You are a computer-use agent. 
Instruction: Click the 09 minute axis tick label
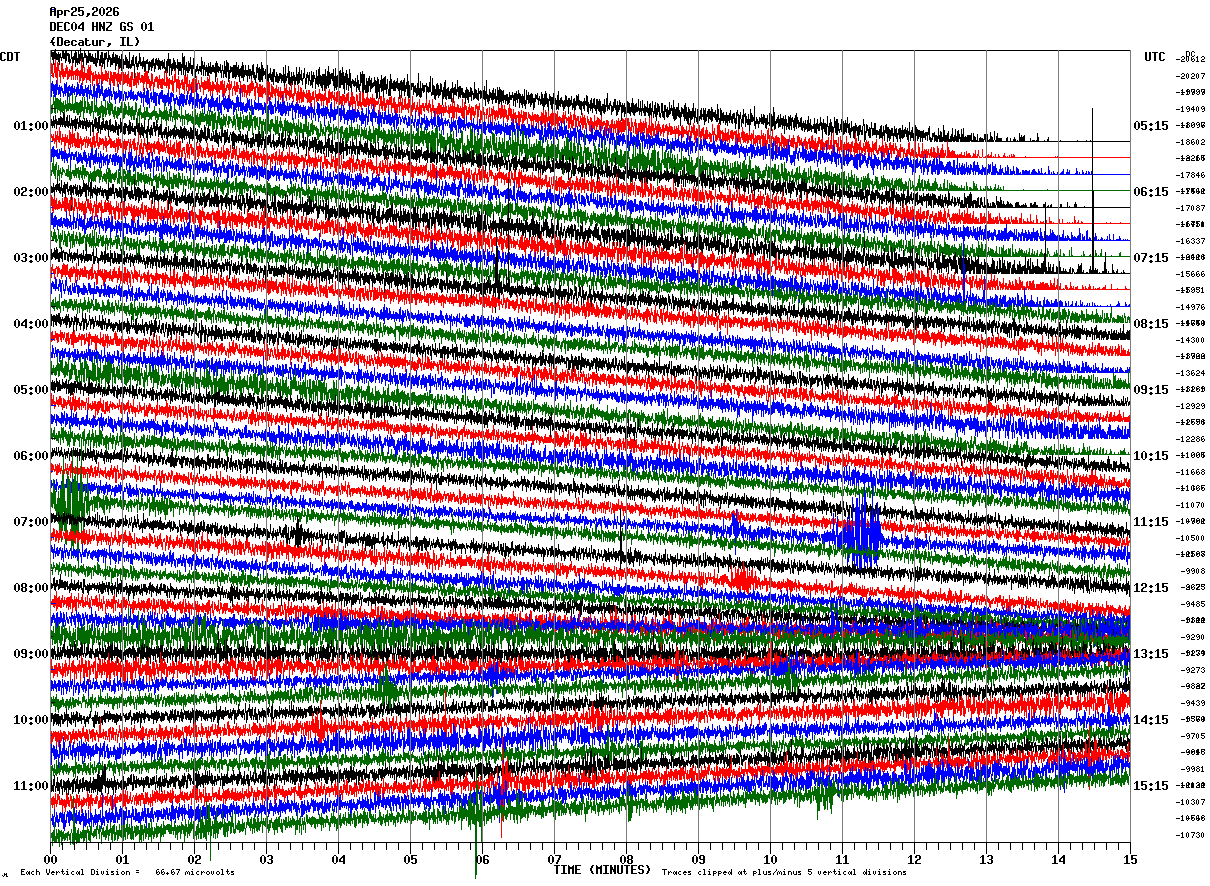(698, 859)
